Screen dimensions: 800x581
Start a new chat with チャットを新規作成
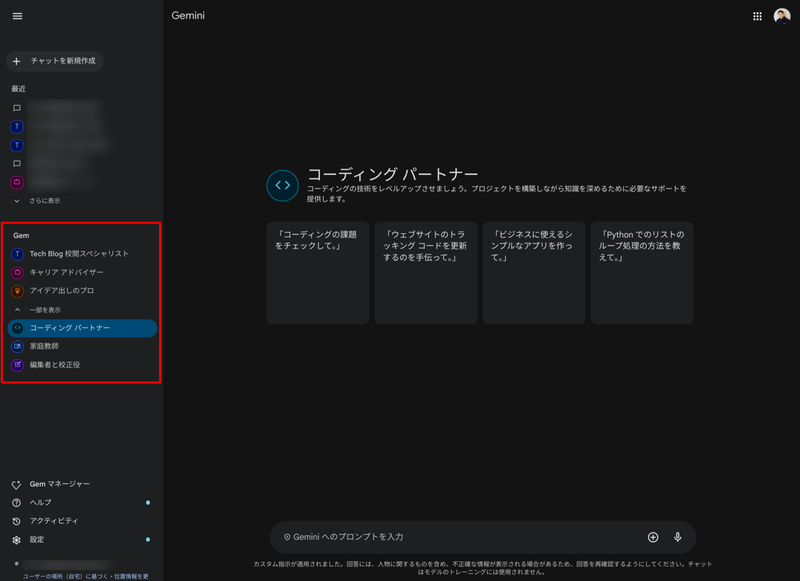pyautogui.click(x=55, y=61)
